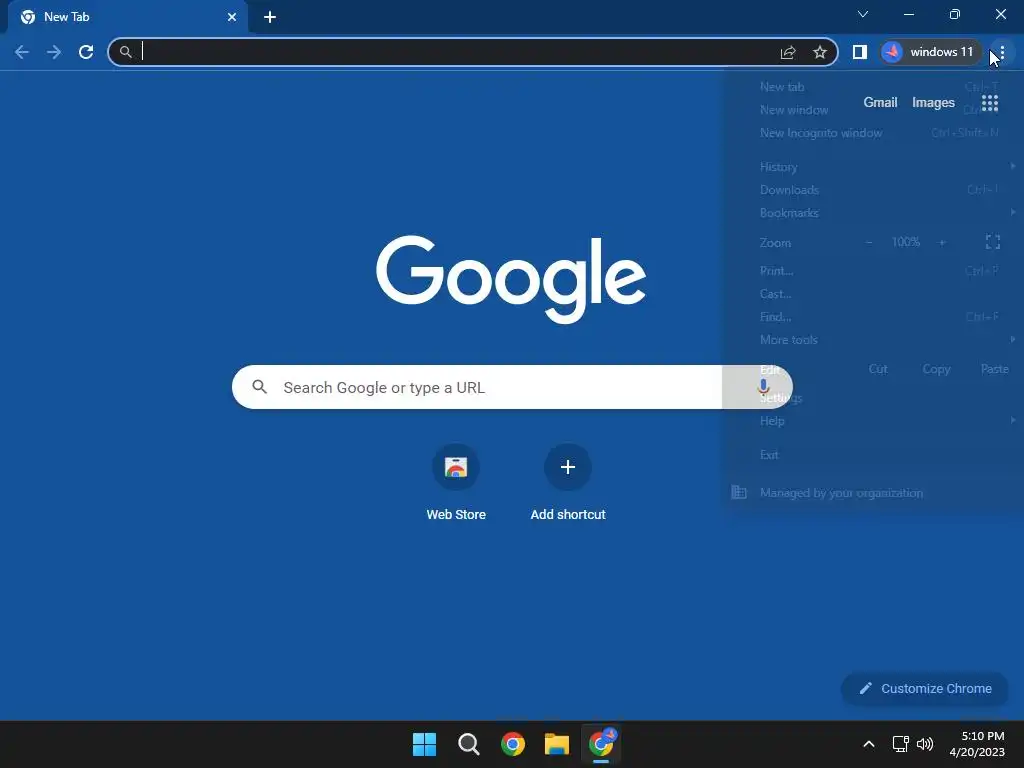Open Gmail link
Image resolution: width=1024 pixels, height=768 pixels.
(880, 103)
